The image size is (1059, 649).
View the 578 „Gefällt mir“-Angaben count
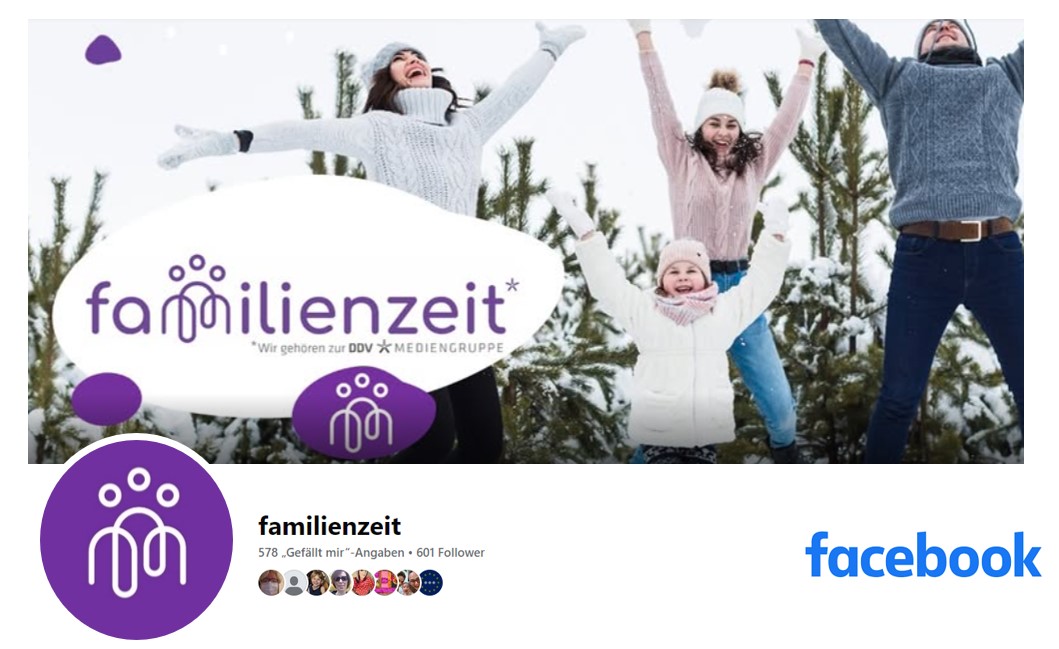331,552
